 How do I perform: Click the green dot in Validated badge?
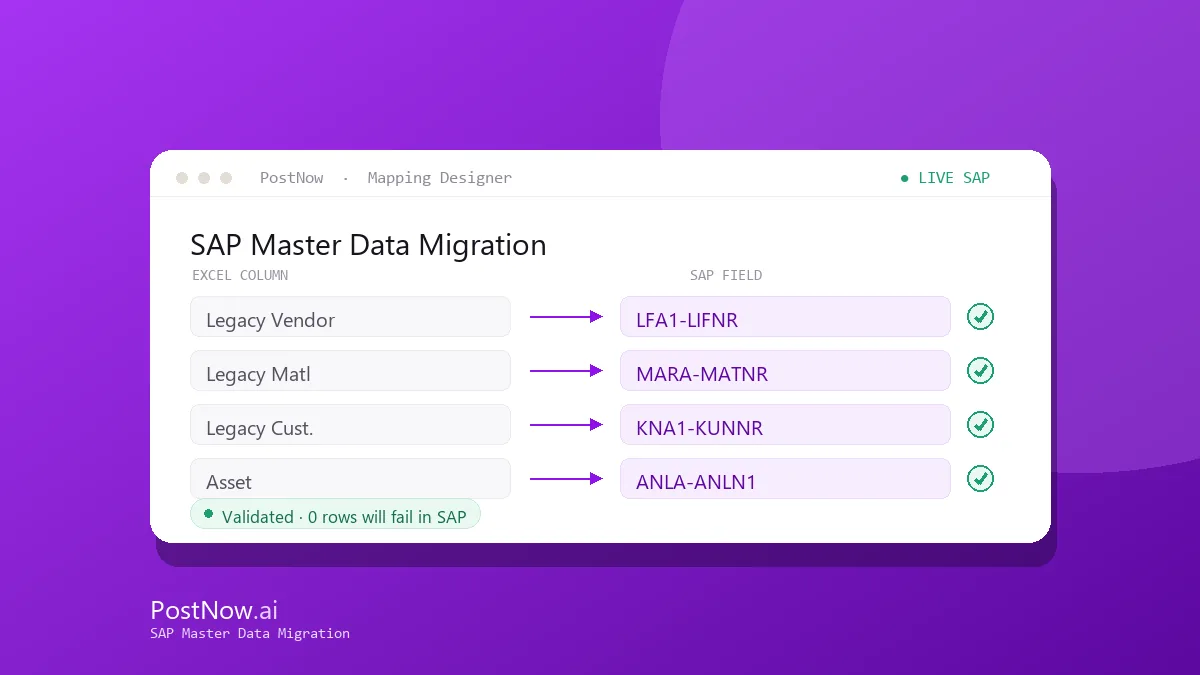tap(208, 514)
